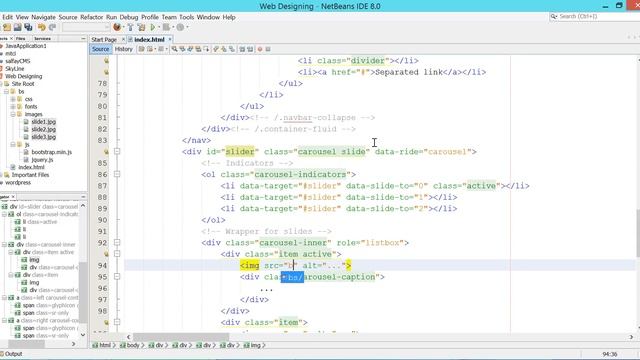
Task: Click the Debug Project toolbar icon
Action: coord(166,27)
